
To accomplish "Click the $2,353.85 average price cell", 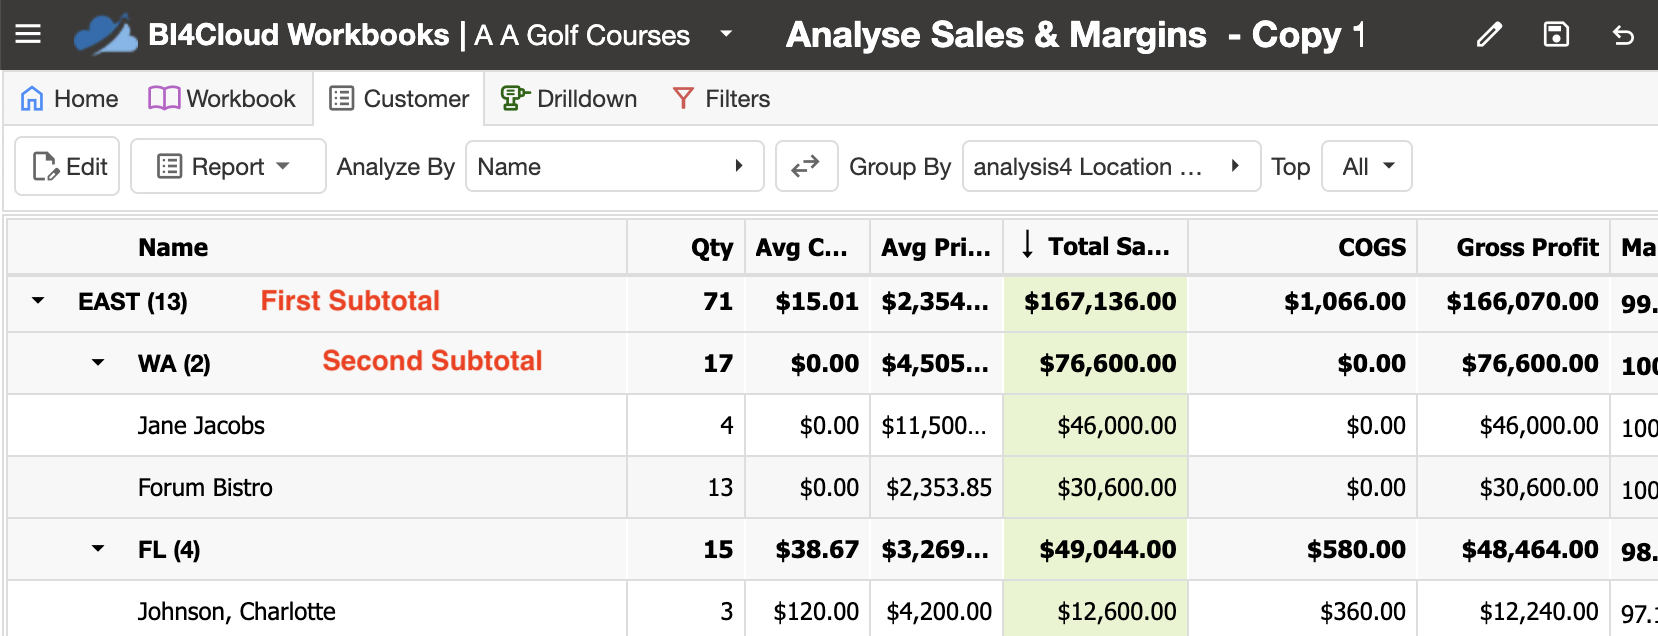I will 937,488.
